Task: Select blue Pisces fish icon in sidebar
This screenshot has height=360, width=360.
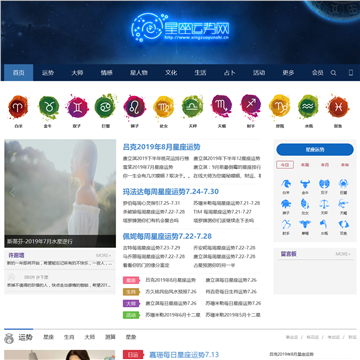Action: (343, 224)
